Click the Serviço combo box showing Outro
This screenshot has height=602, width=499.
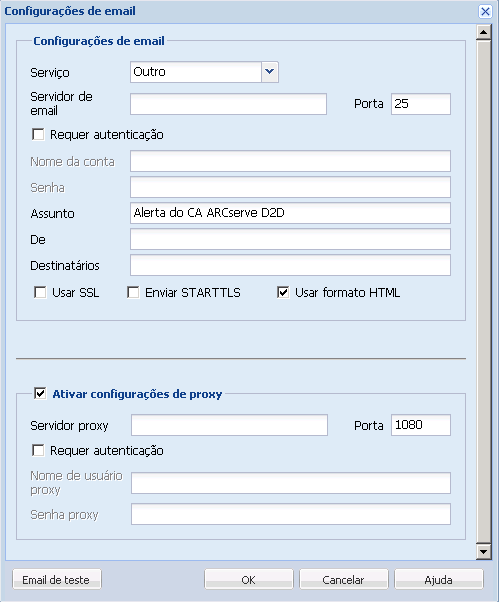pos(204,72)
